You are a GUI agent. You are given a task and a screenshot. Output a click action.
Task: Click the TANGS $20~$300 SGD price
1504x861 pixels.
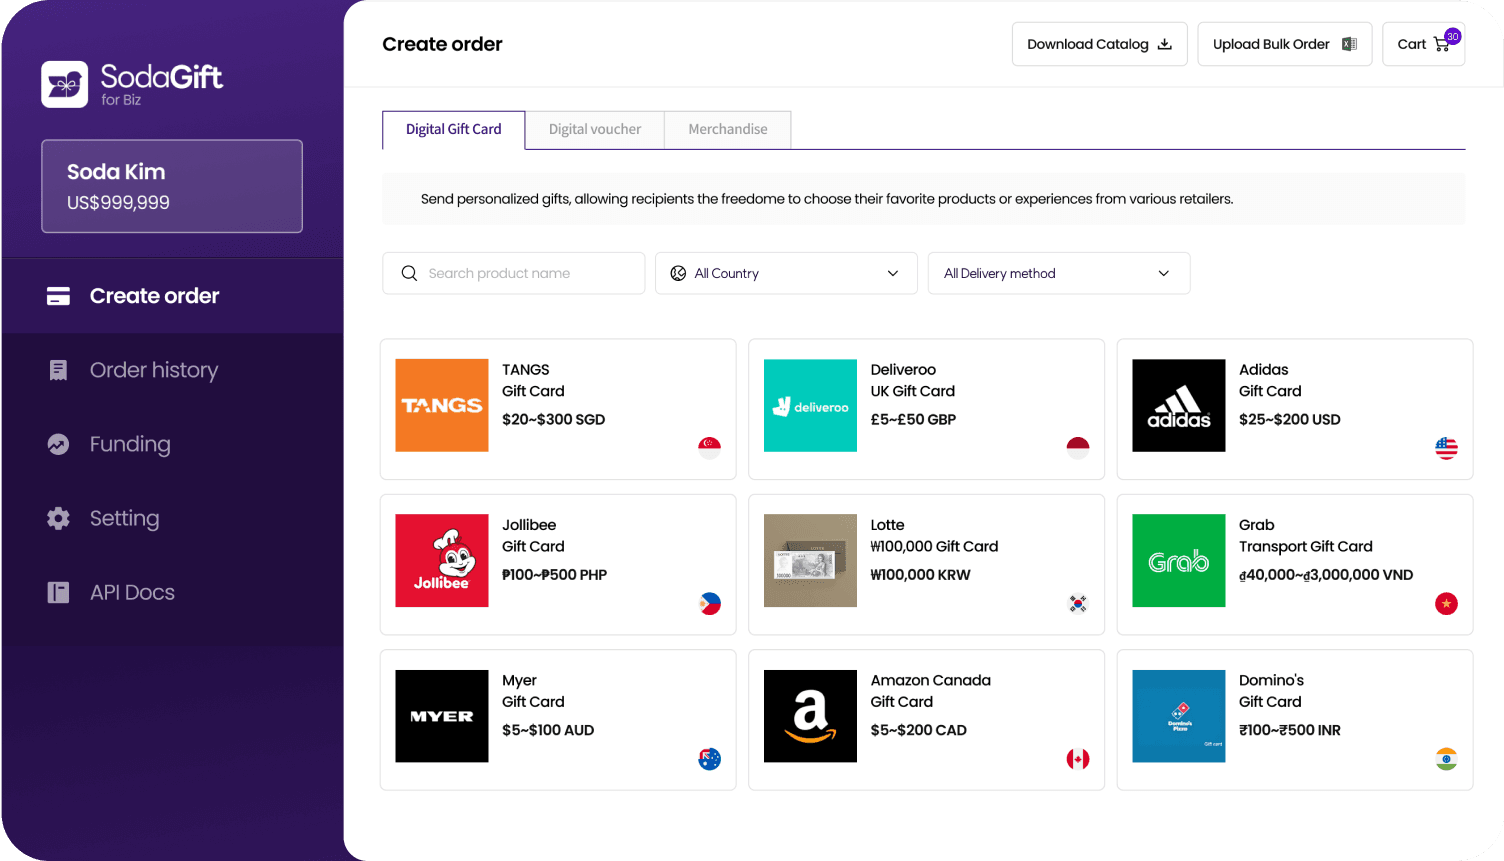click(x=554, y=420)
